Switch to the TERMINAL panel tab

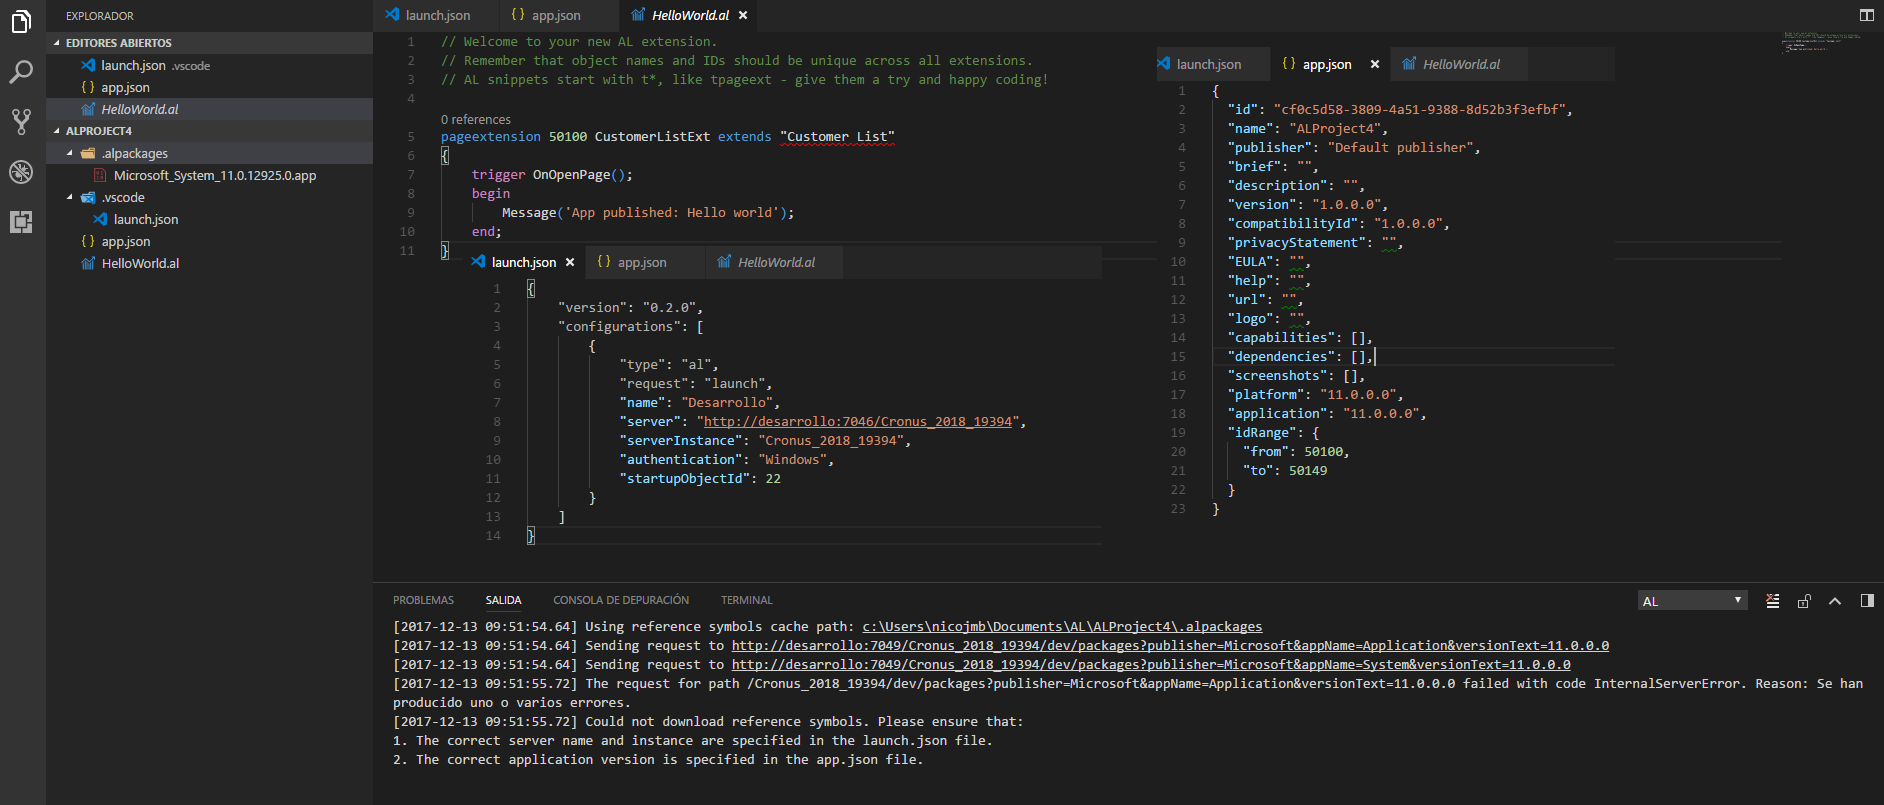point(746,600)
